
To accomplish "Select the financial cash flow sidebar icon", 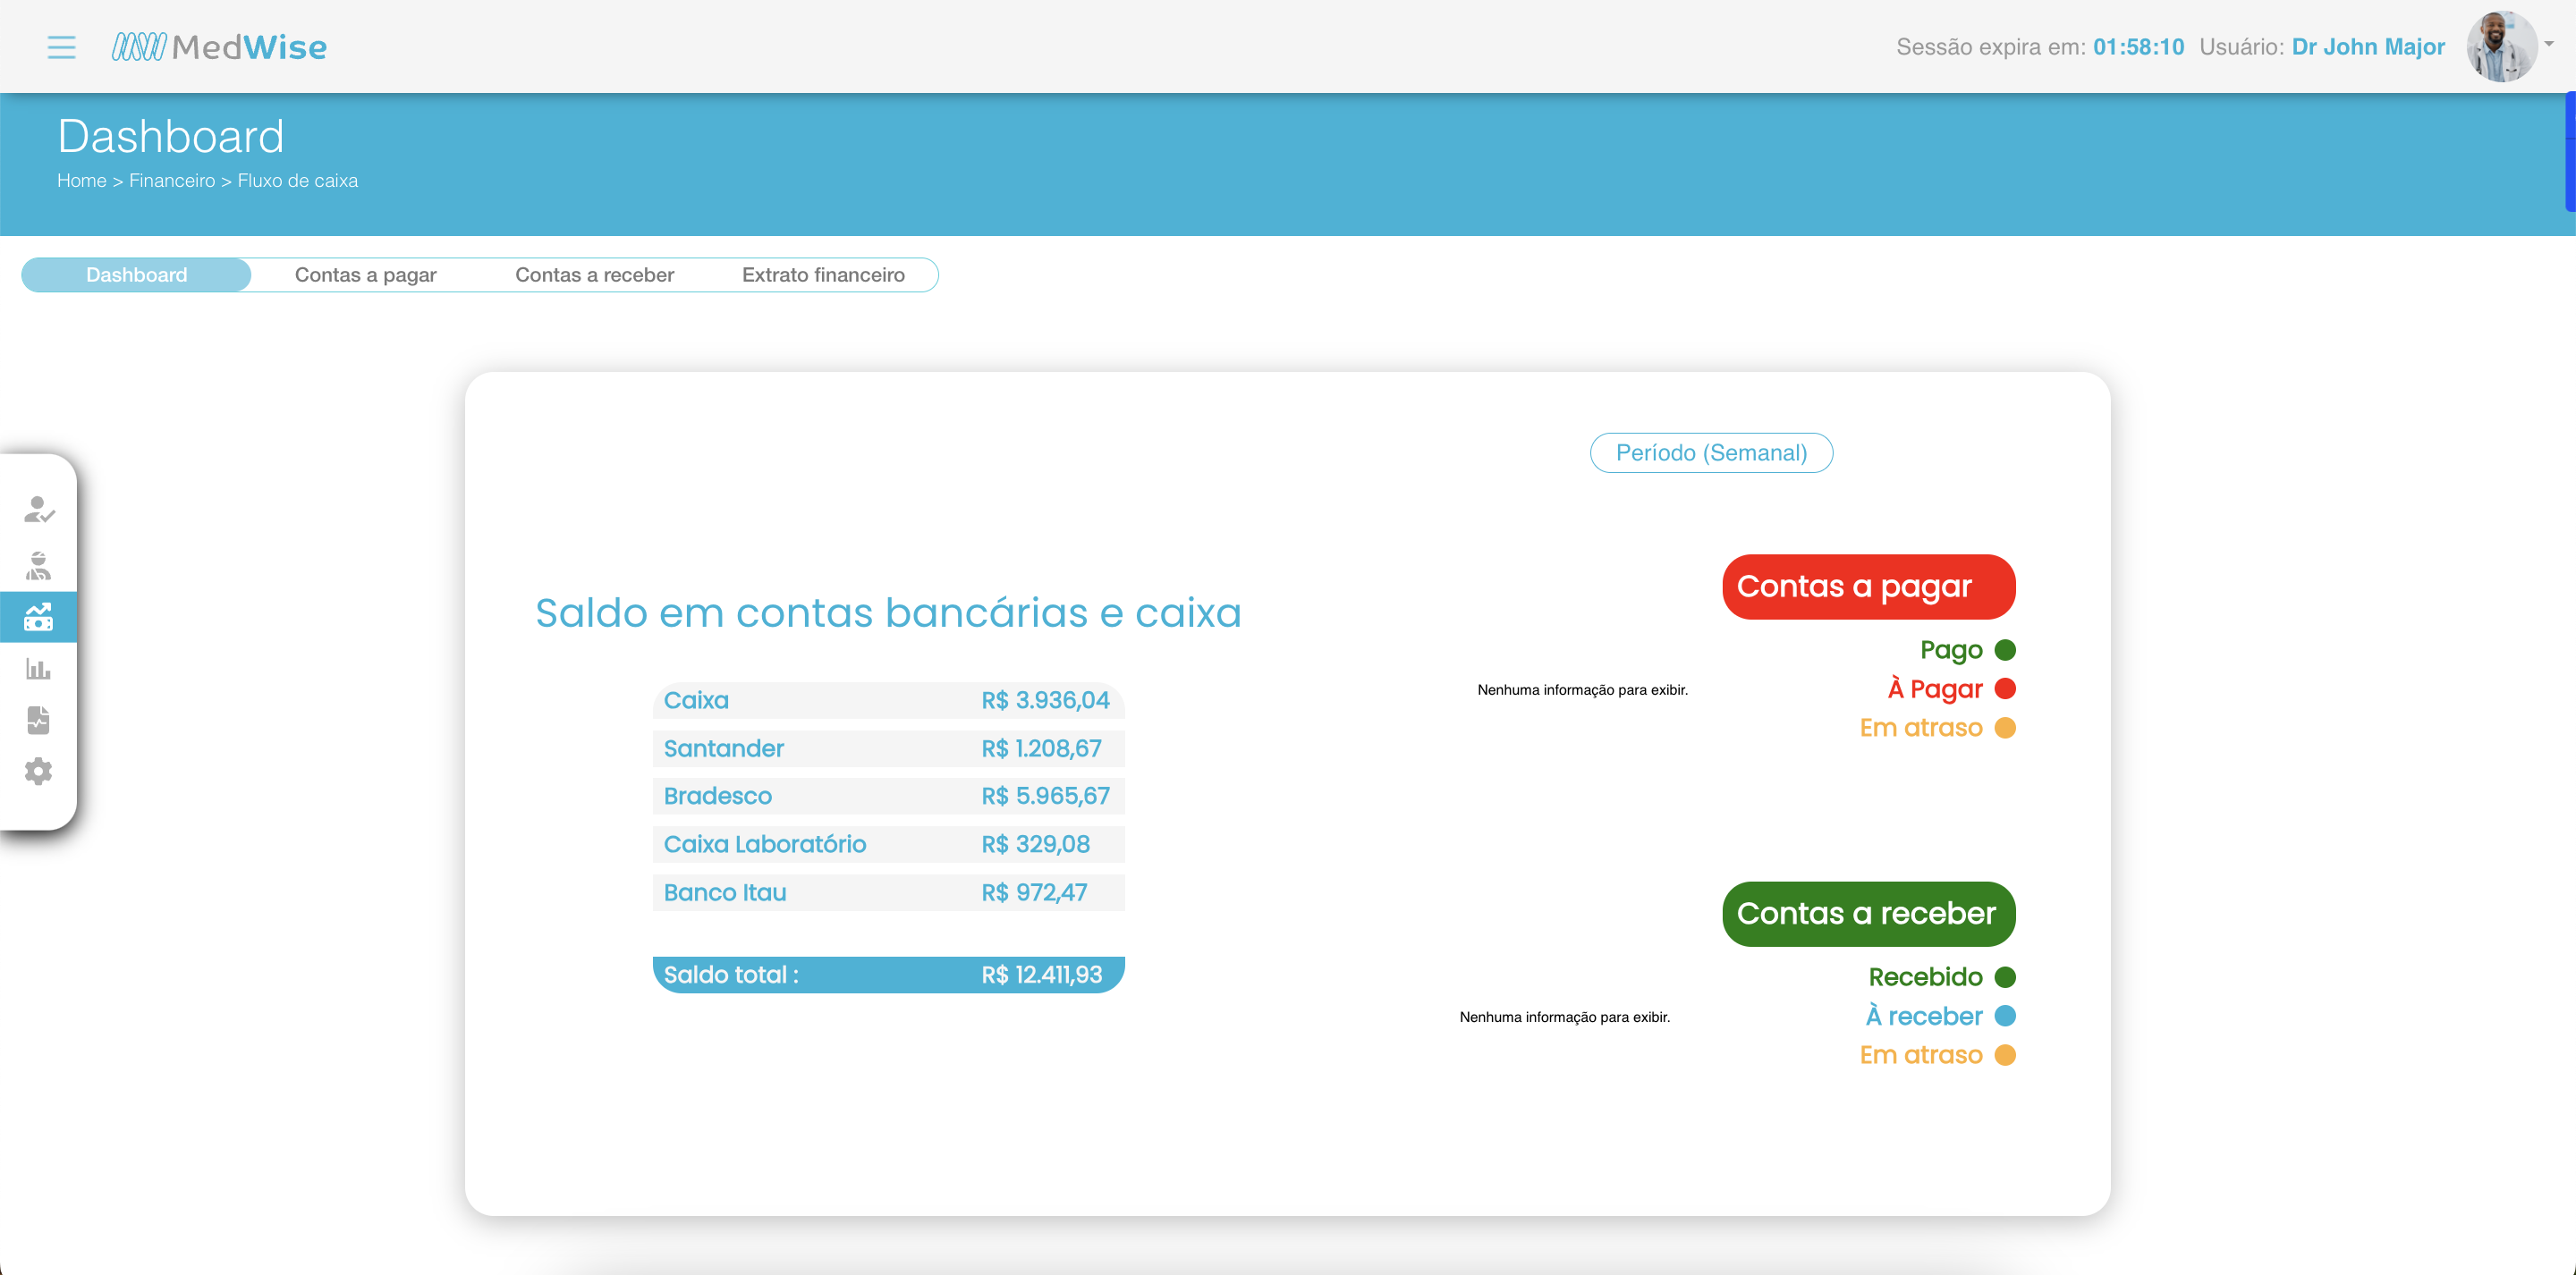I will 39,617.
